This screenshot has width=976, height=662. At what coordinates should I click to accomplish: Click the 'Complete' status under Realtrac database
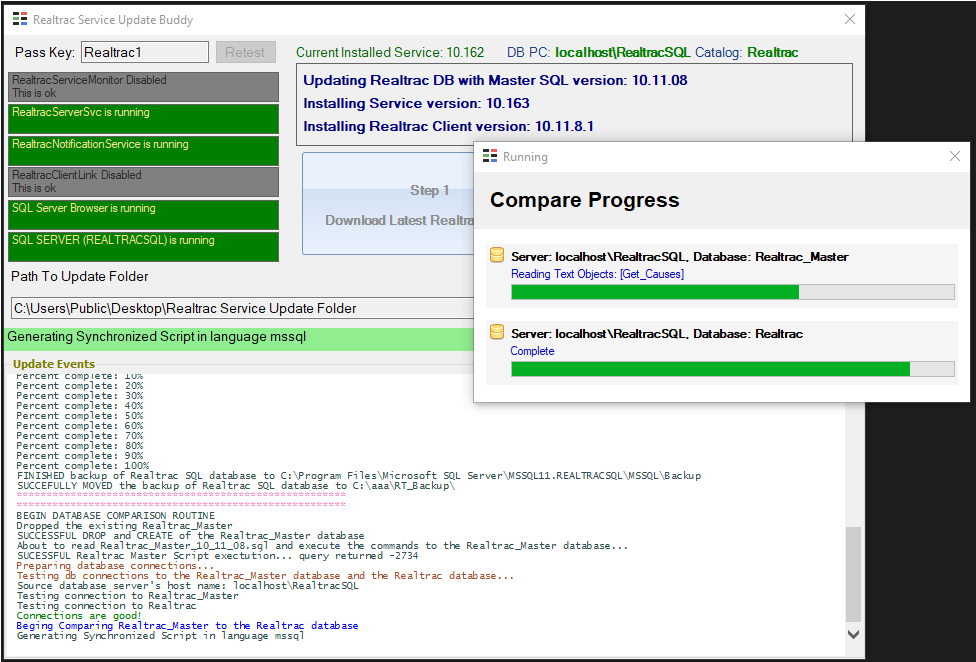pyautogui.click(x=532, y=351)
